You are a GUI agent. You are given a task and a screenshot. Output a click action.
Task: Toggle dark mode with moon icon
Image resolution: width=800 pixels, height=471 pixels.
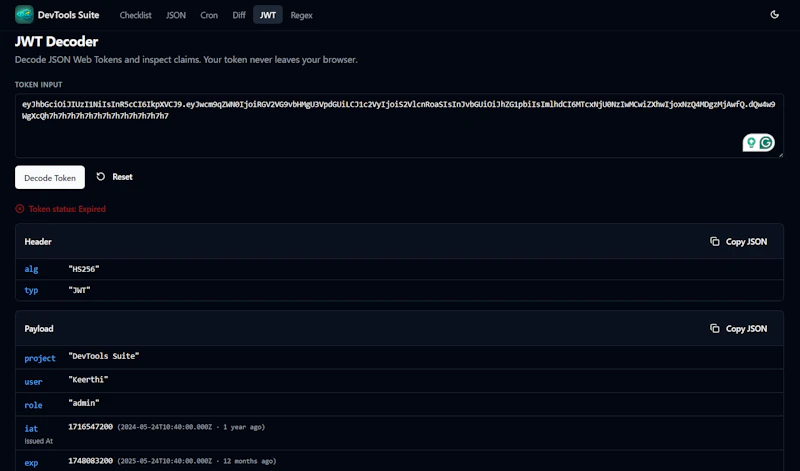coord(774,15)
